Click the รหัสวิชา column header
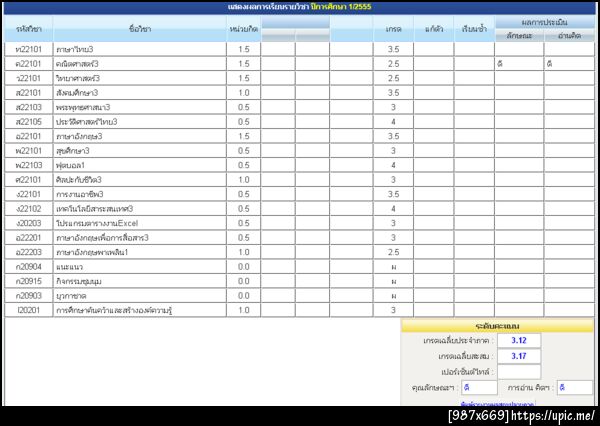 29,29
